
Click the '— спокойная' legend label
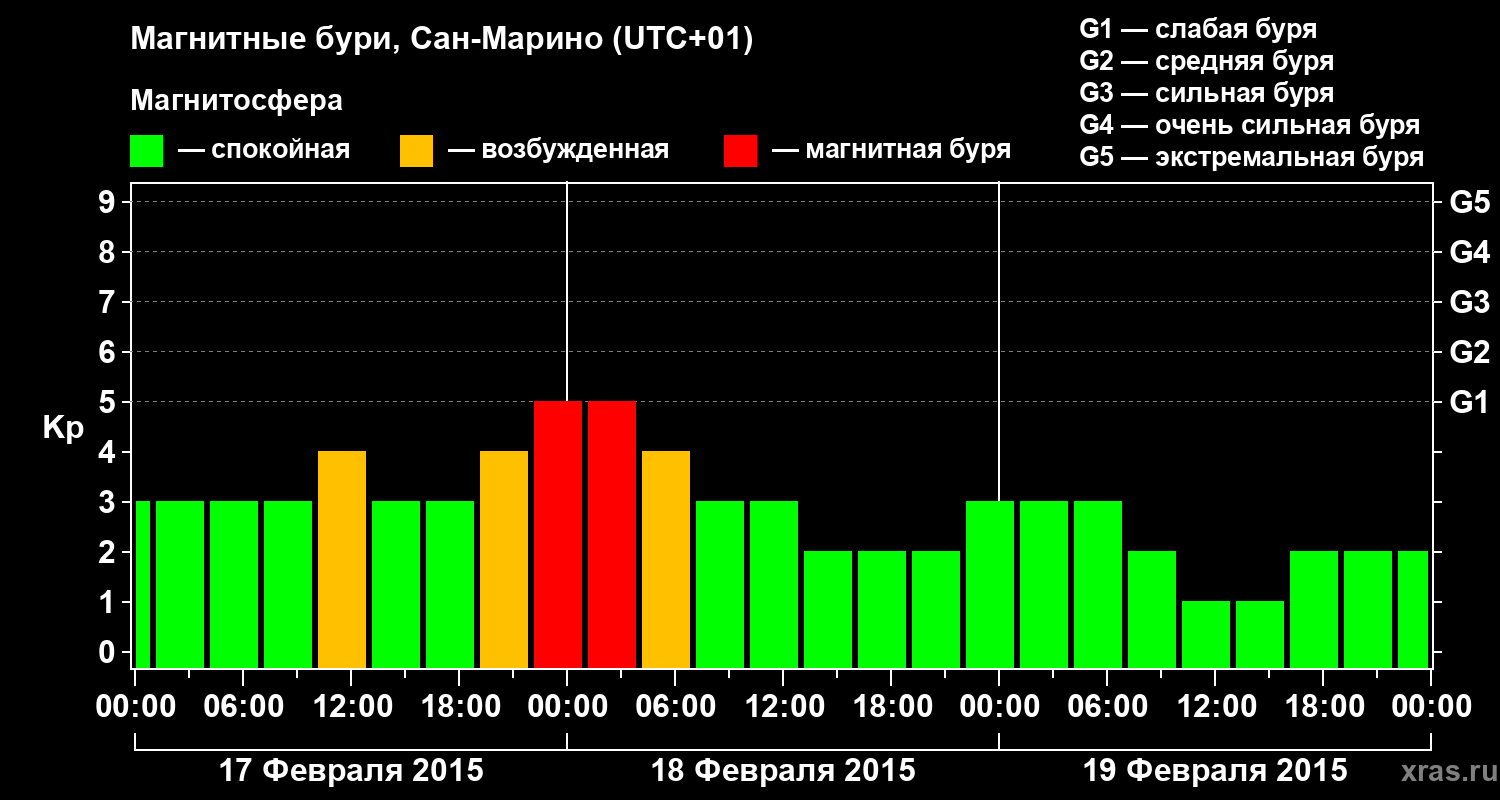point(264,151)
